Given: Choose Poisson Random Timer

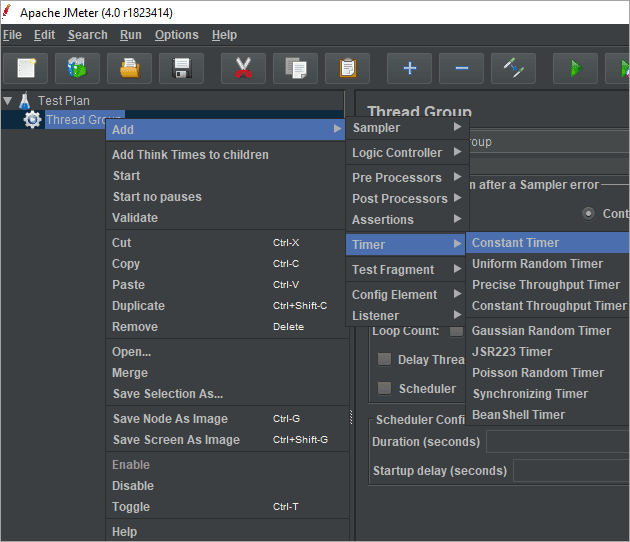Looking at the screenshot, I should click(x=548, y=372).
